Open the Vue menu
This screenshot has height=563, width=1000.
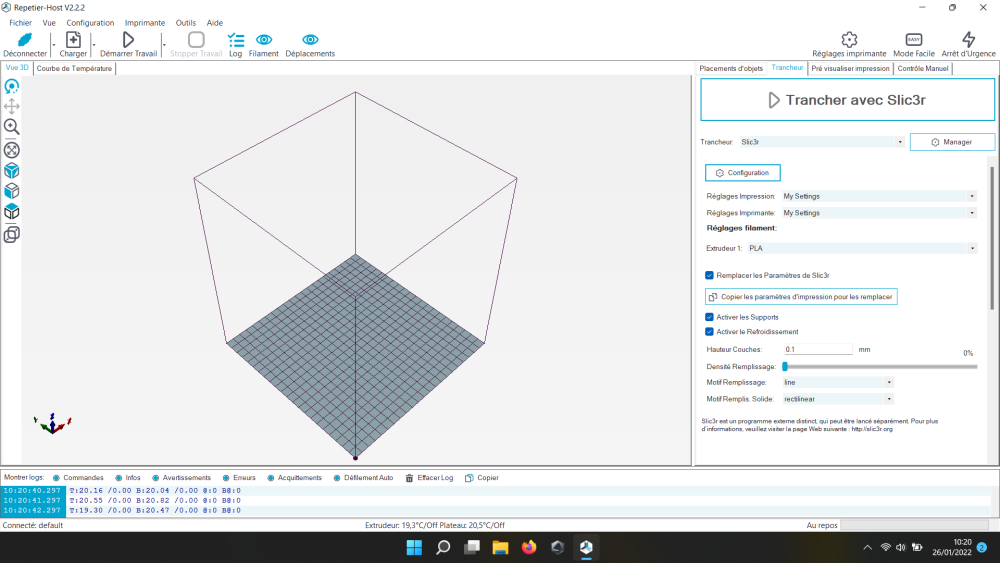click(49, 23)
